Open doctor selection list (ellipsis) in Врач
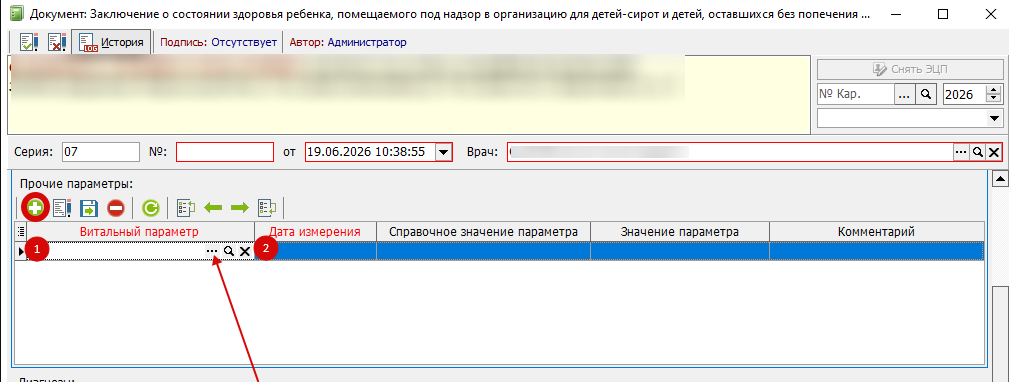The width and height of the screenshot is (1012, 382). (x=961, y=152)
